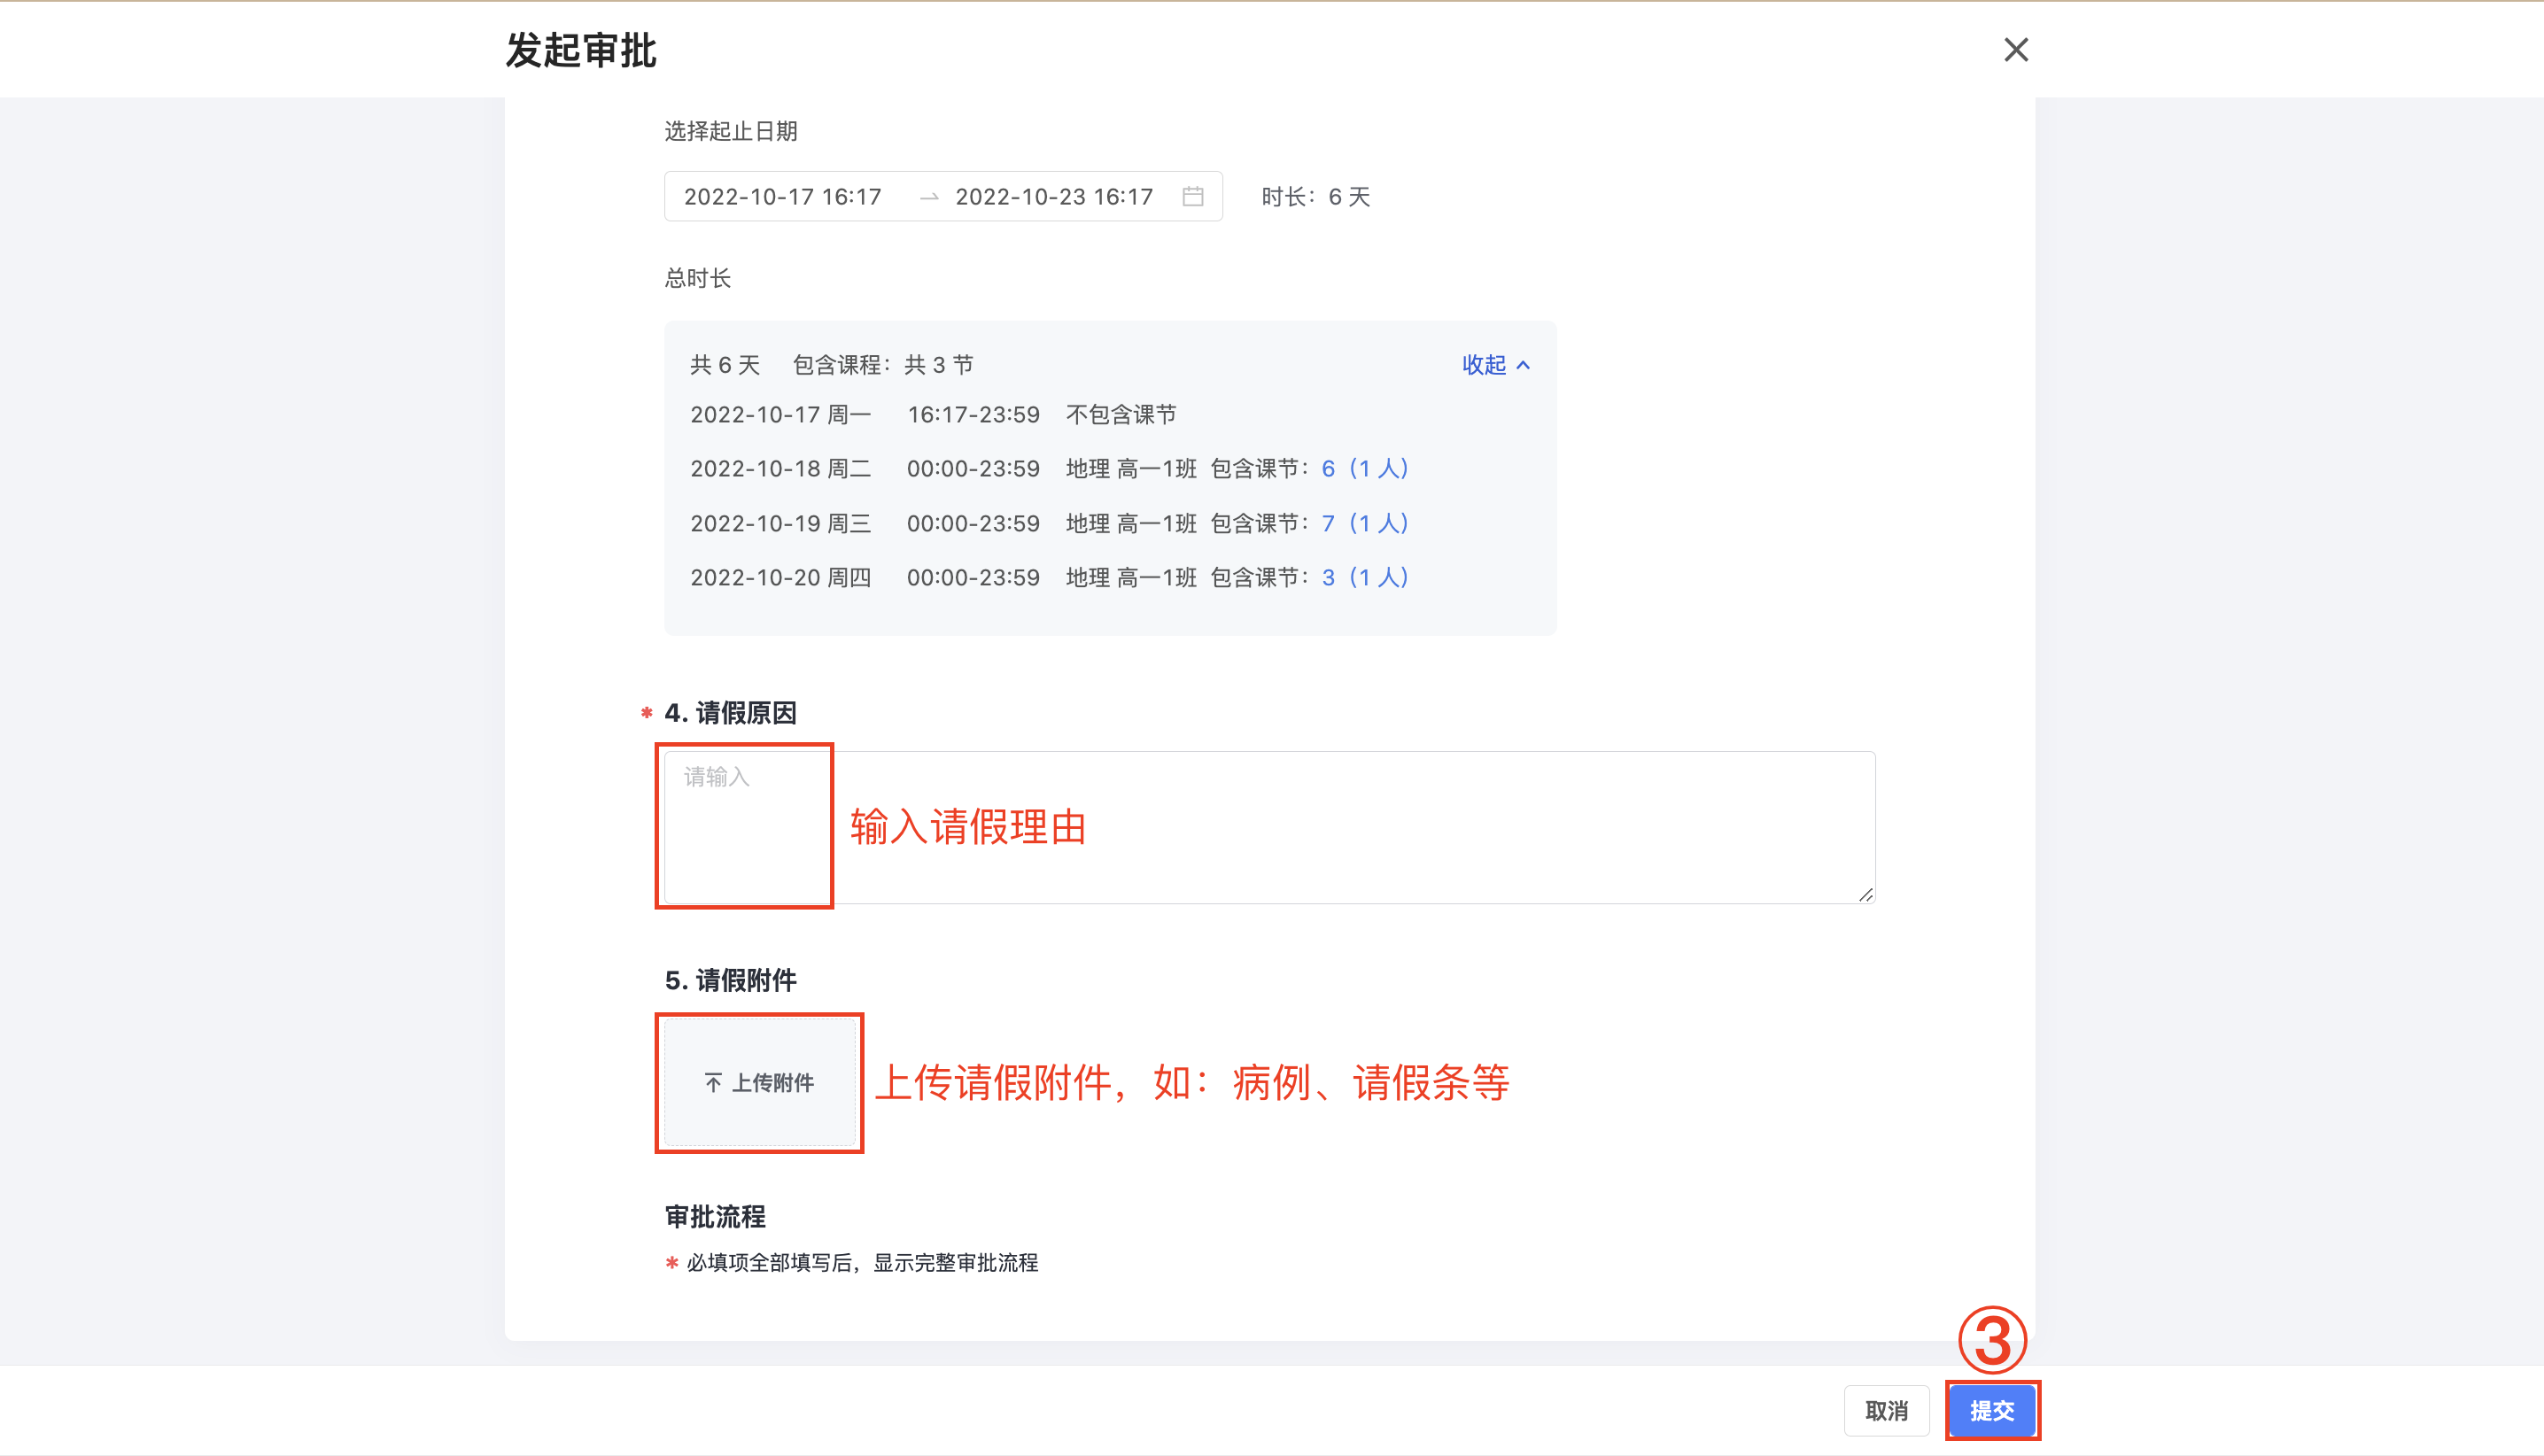Image resolution: width=2544 pixels, height=1456 pixels.
Task: Focus the 请假原因 text area
Action: click(x=1269, y=827)
